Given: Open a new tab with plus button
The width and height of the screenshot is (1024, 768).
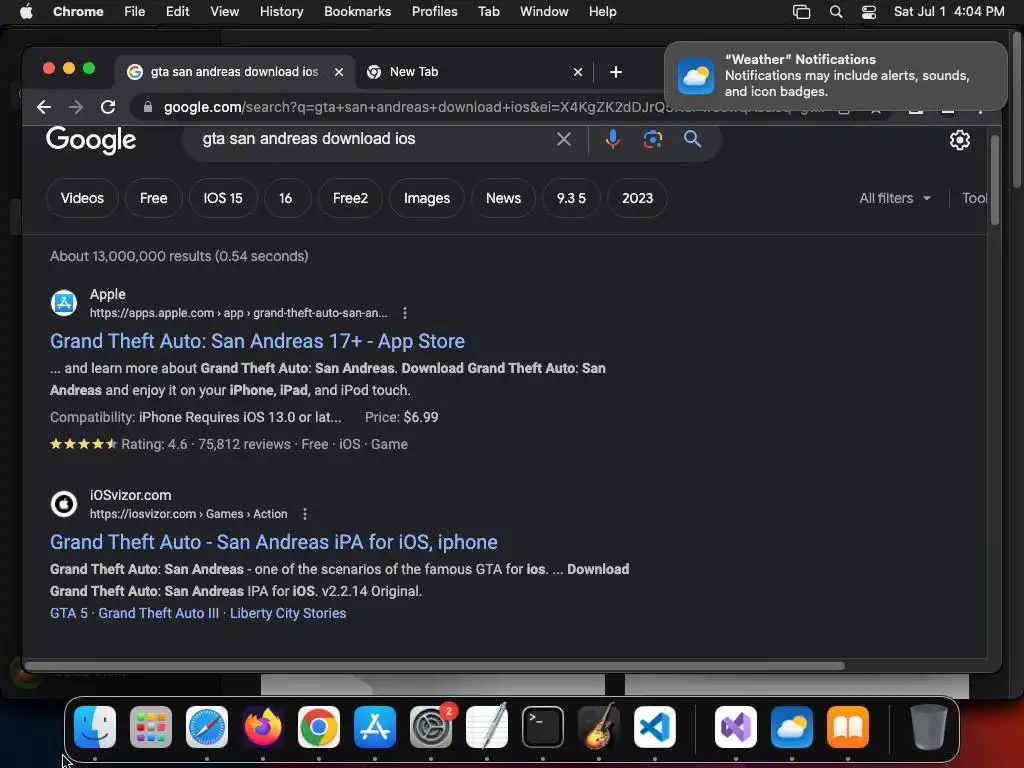Looking at the screenshot, I should pyautogui.click(x=615, y=72).
